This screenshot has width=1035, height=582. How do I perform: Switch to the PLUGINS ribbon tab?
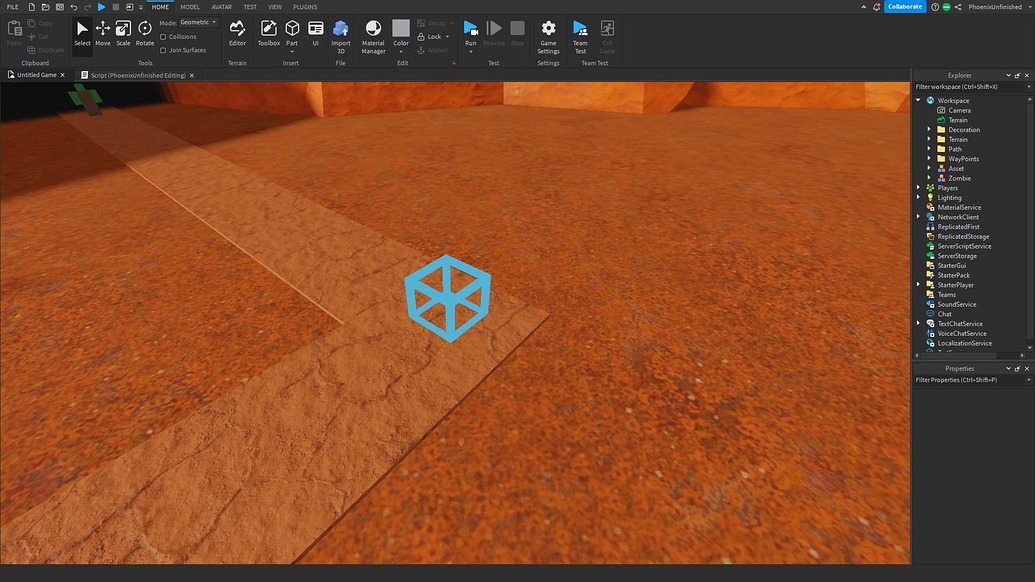(x=305, y=7)
